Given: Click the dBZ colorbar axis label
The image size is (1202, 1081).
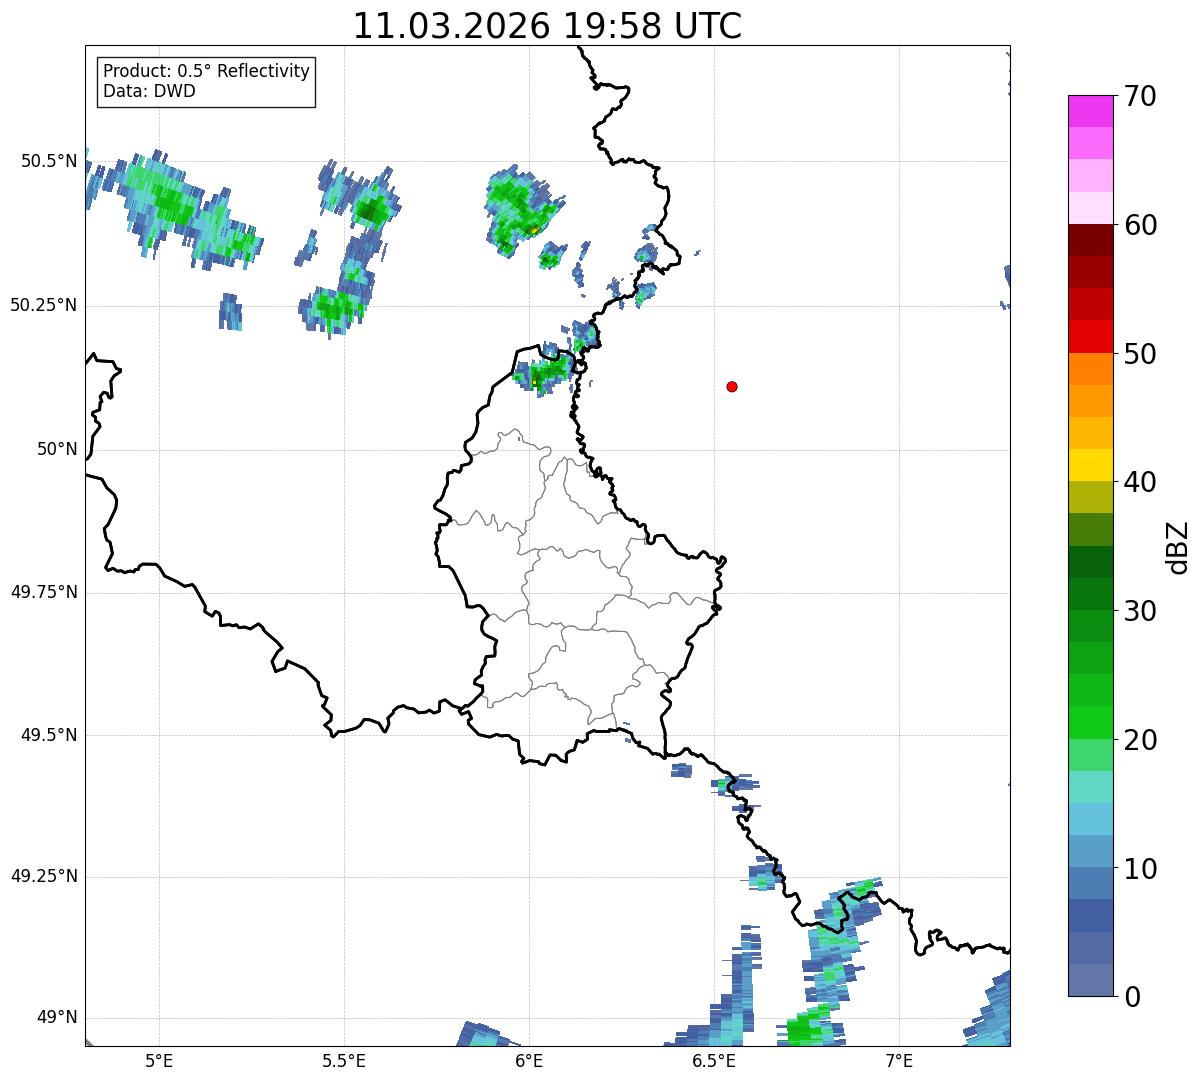Looking at the screenshot, I should pos(1177,546).
